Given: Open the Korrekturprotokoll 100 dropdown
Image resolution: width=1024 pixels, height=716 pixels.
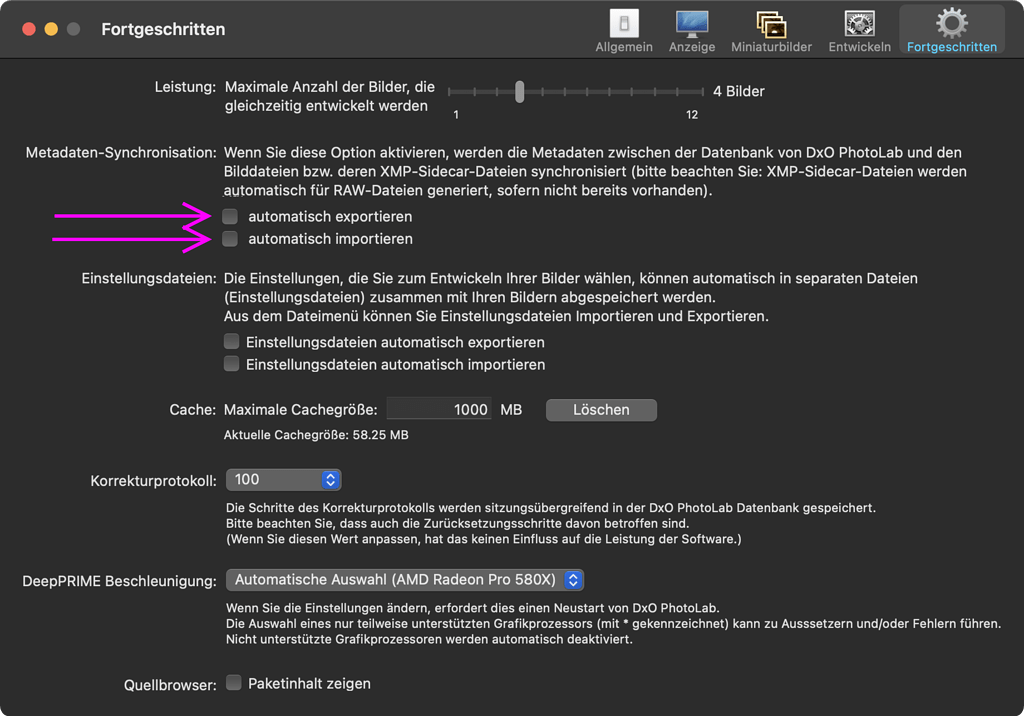Looking at the screenshot, I should click(x=283, y=480).
